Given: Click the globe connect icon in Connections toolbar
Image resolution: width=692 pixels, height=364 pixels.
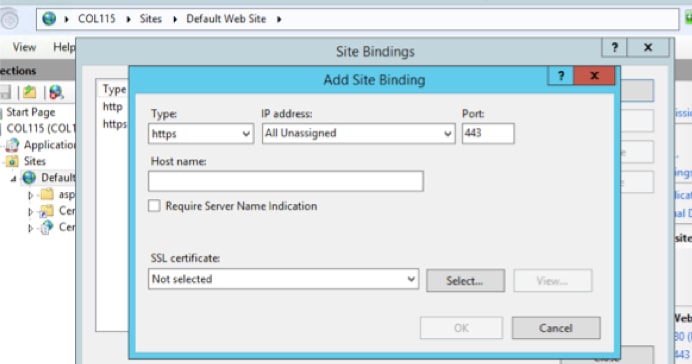Looking at the screenshot, I should 56,92.
